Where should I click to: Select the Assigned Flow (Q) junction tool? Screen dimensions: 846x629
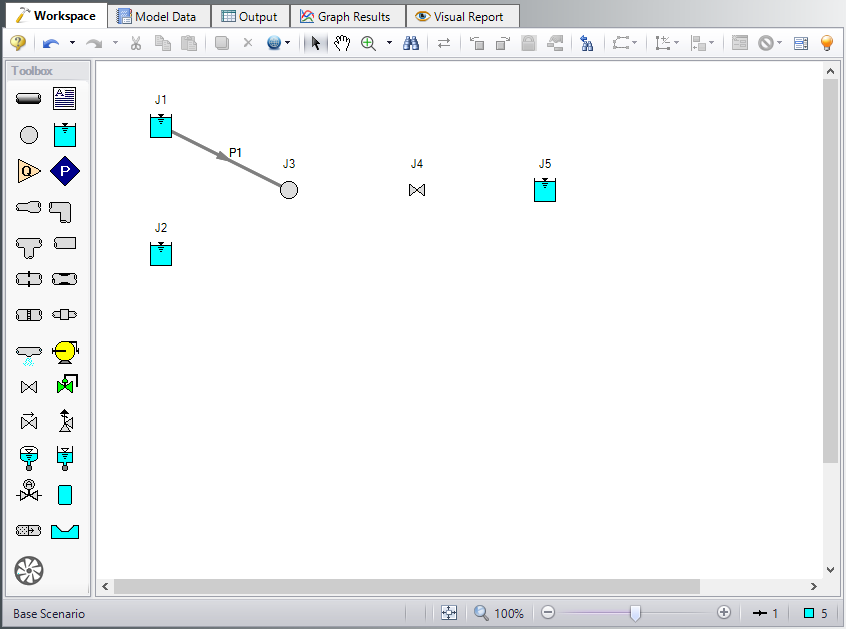(29, 171)
